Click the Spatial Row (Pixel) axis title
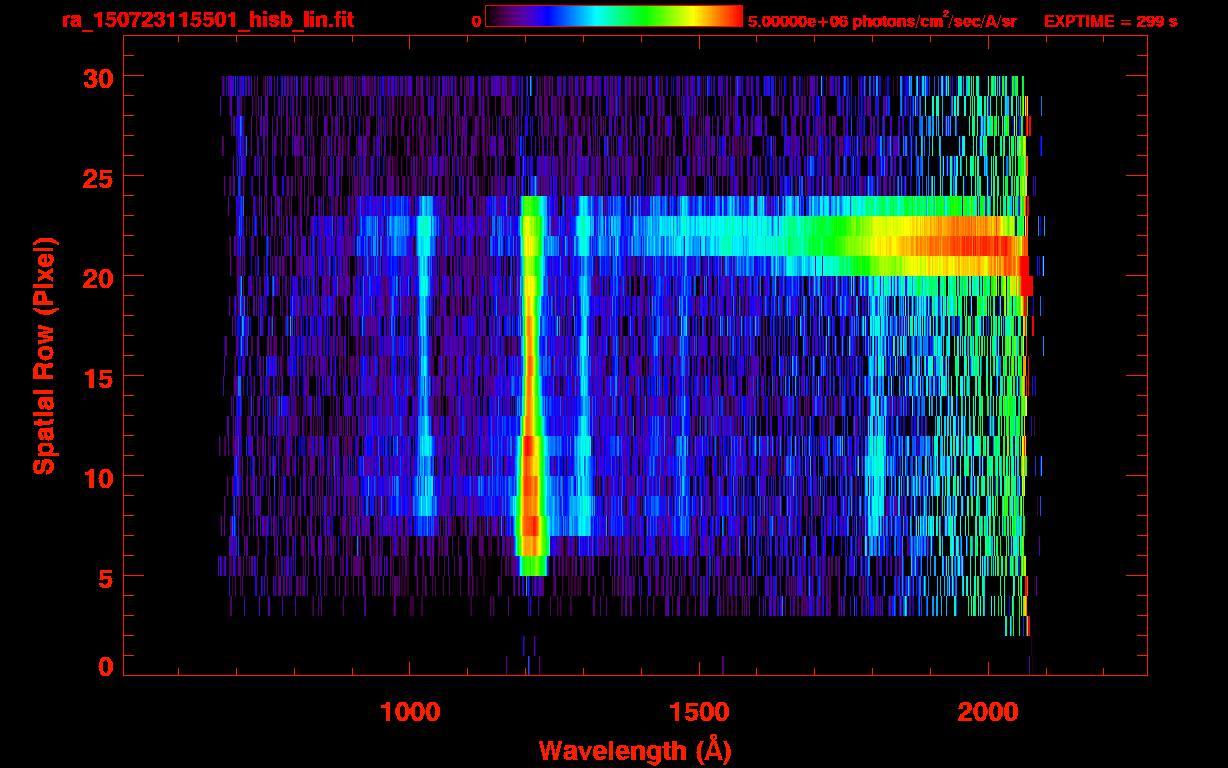Image resolution: width=1228 pixels, height=768 pixels. (x=43, y=355)
